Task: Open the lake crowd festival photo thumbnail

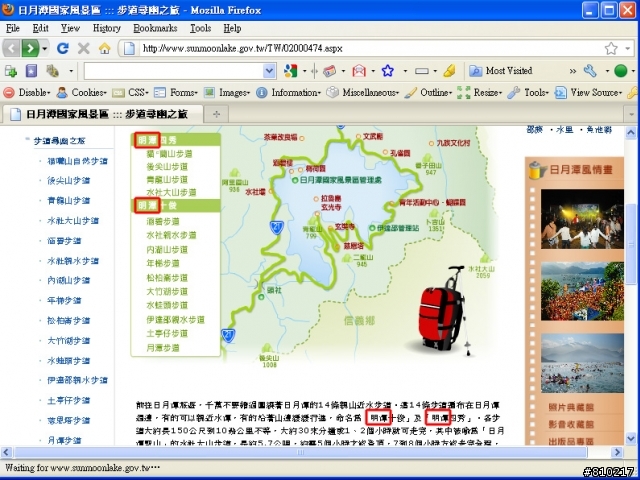Action: click(582, 291)
